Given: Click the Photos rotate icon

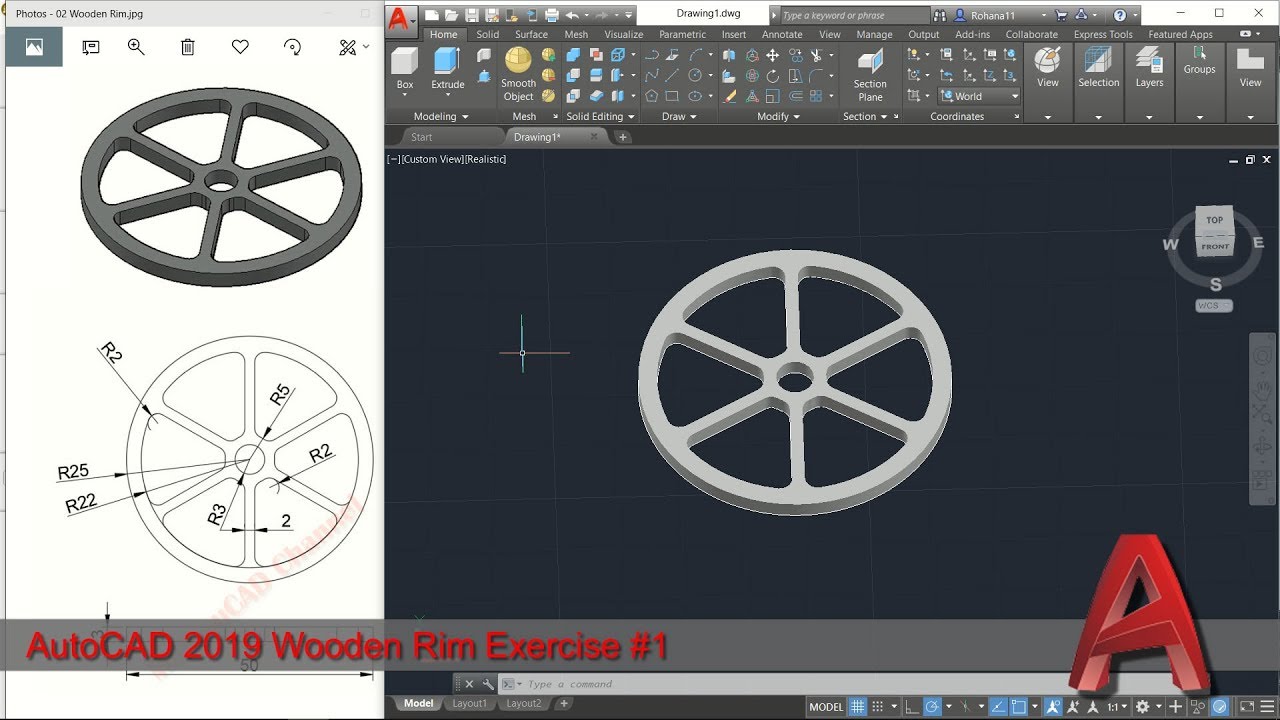Looking at the screenshot, I should click(x=293, y=47).
